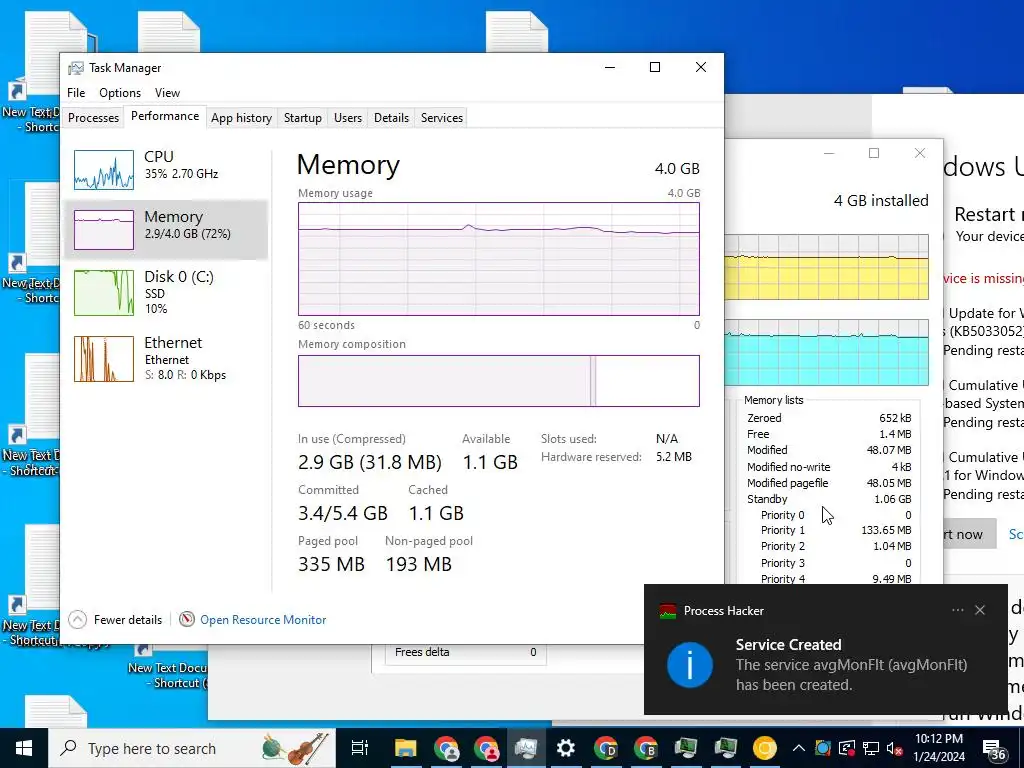Open the Options menu in Task Manager
The width and height of the screenshot is (1024, 768).
tap(120, 93)
